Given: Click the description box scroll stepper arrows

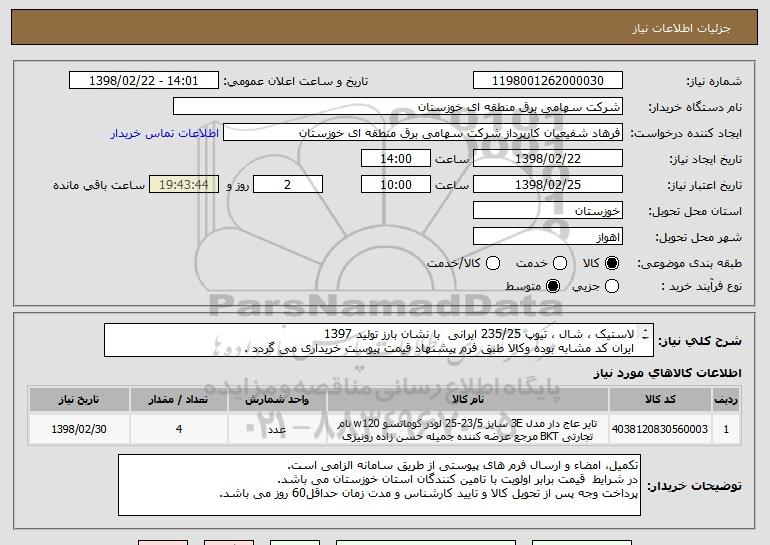Looking at the screenshot, I should pos(645,334).
